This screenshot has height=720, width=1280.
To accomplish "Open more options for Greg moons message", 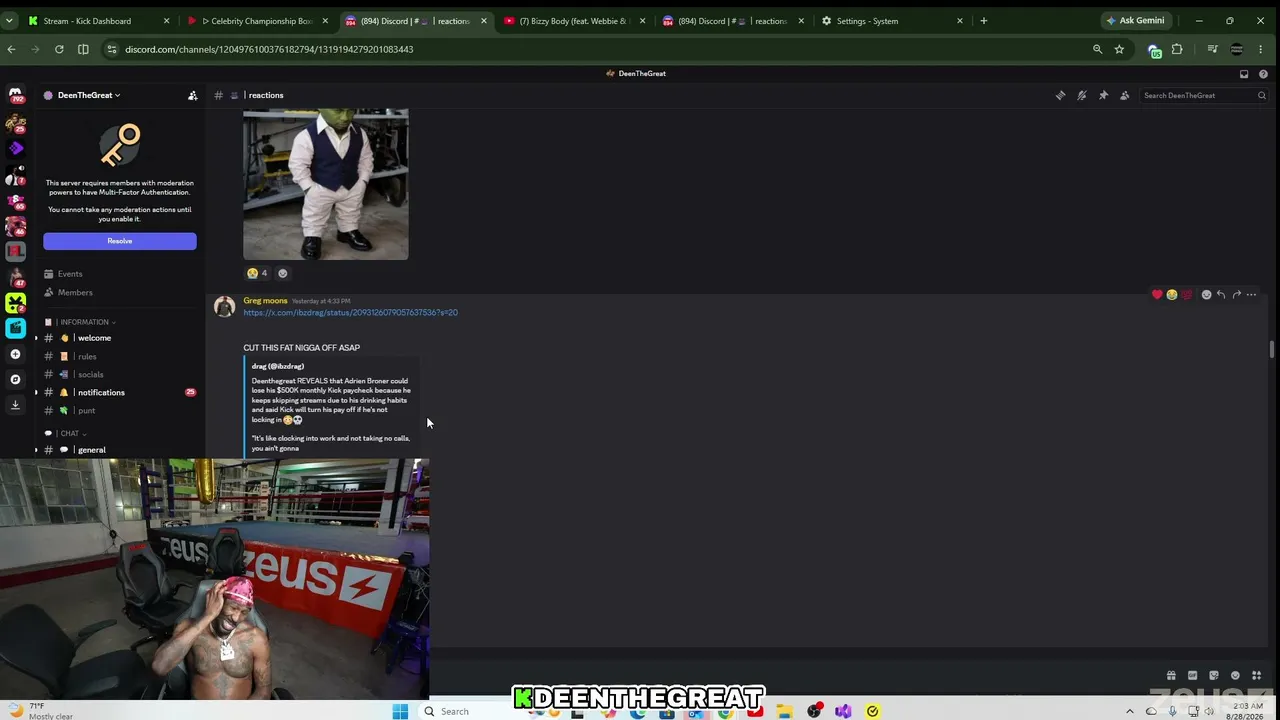I will 1251,295.
